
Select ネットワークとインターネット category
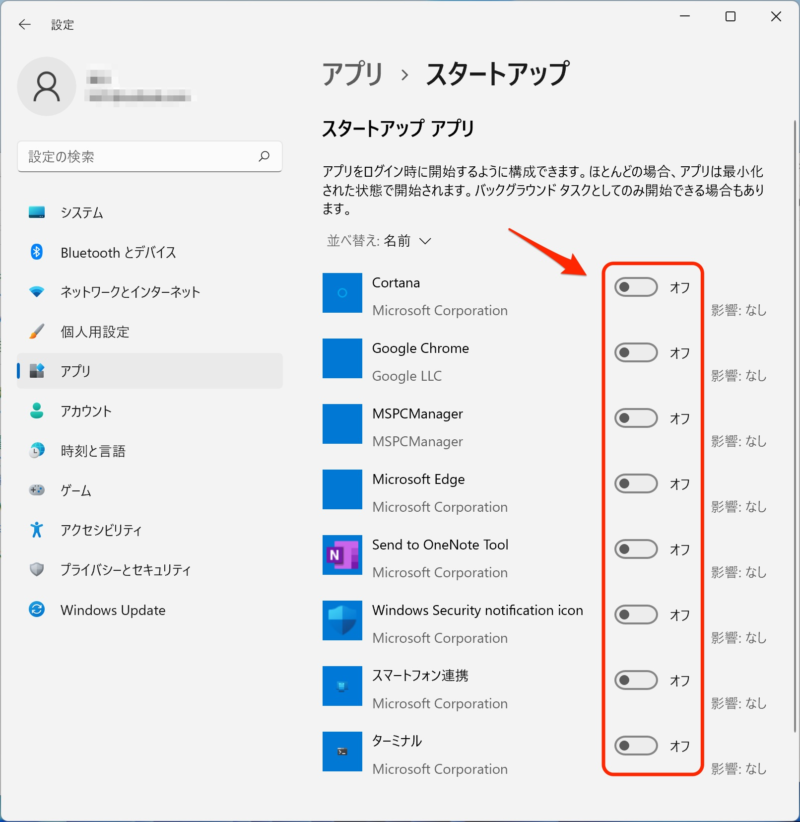(x=150, y=291)
